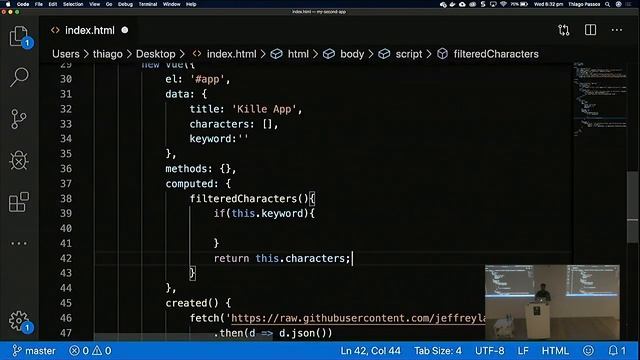The image size is (640, 360).
Task: Open the Extensions view
Action: click(x=19, y=202)
